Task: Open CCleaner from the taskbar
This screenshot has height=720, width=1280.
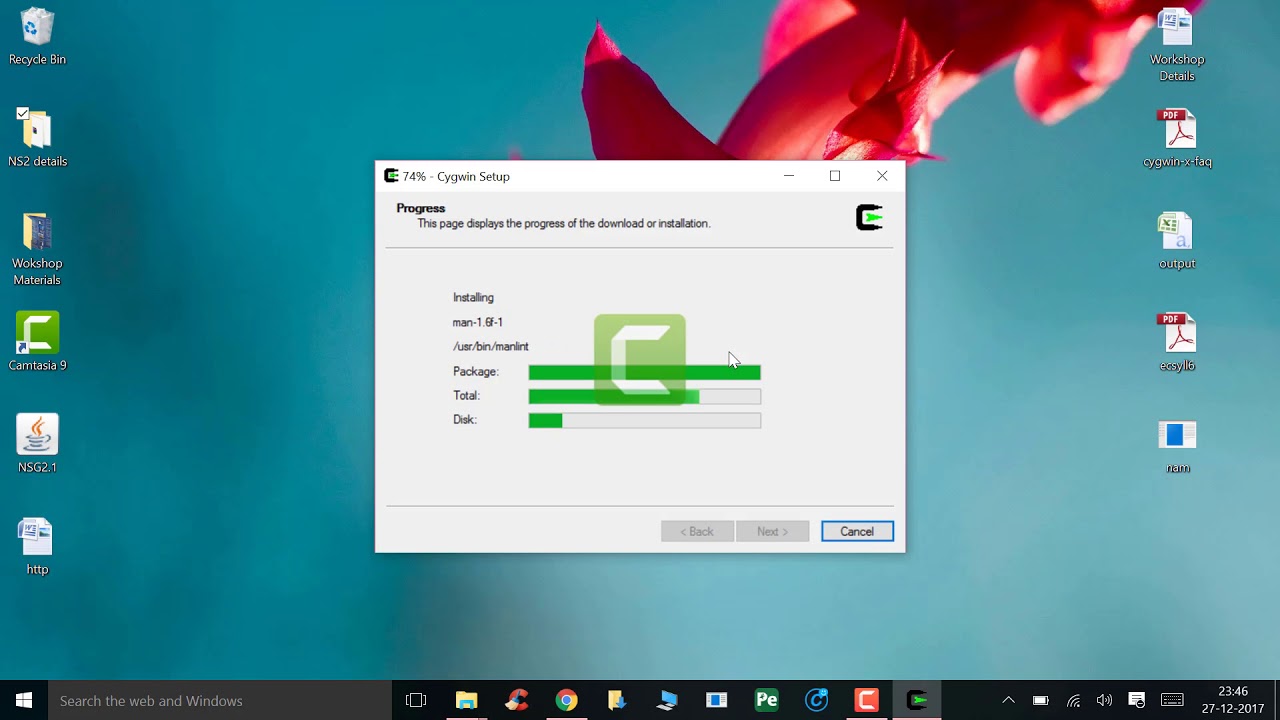Action: pos(516,700)
